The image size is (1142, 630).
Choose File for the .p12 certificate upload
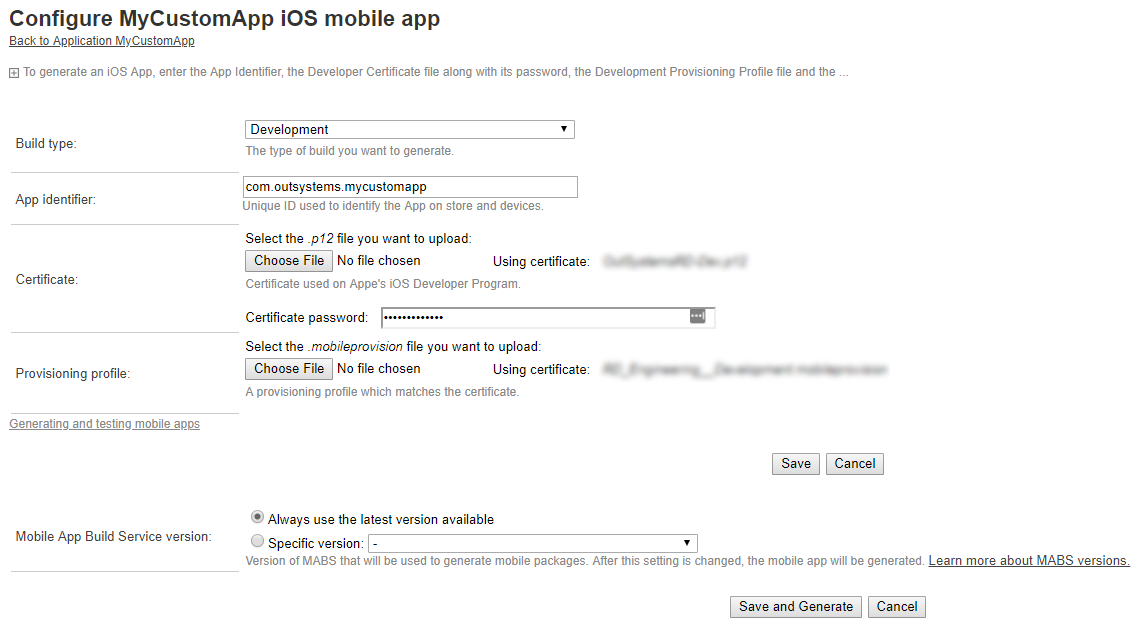pos(288,260)
